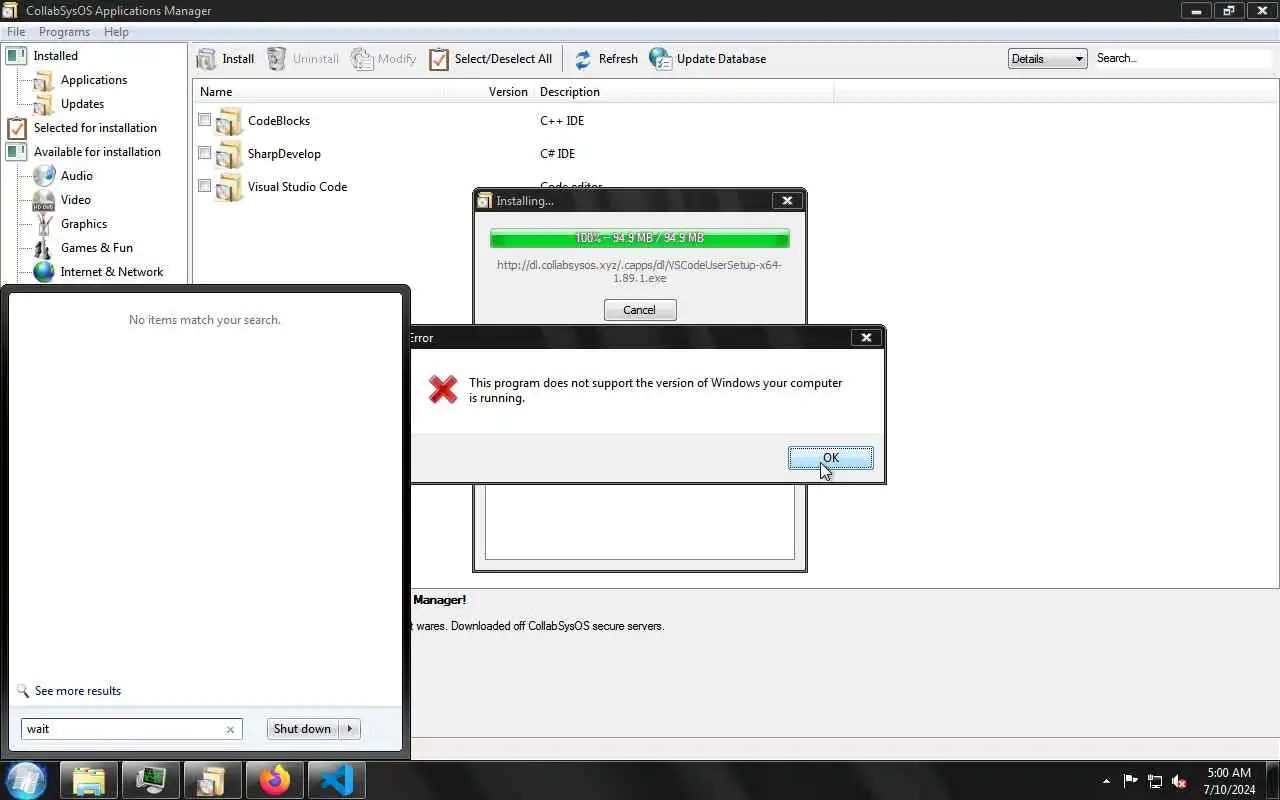The image size is (1280, 800).
Task: Check the CodeBlocks checkbox
Action: [x=205, y=120]
